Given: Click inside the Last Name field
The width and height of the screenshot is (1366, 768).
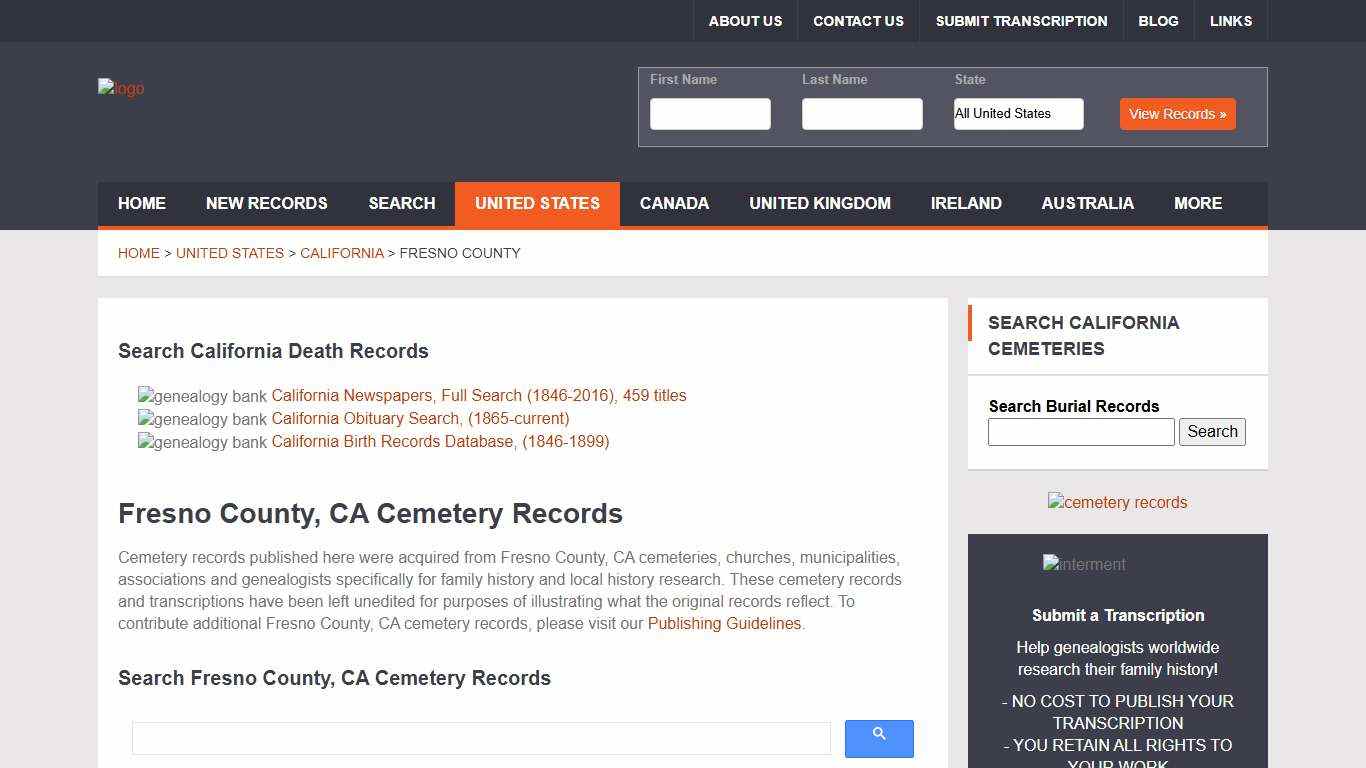Looking at the screenshot, I should [x=861, y=114].
